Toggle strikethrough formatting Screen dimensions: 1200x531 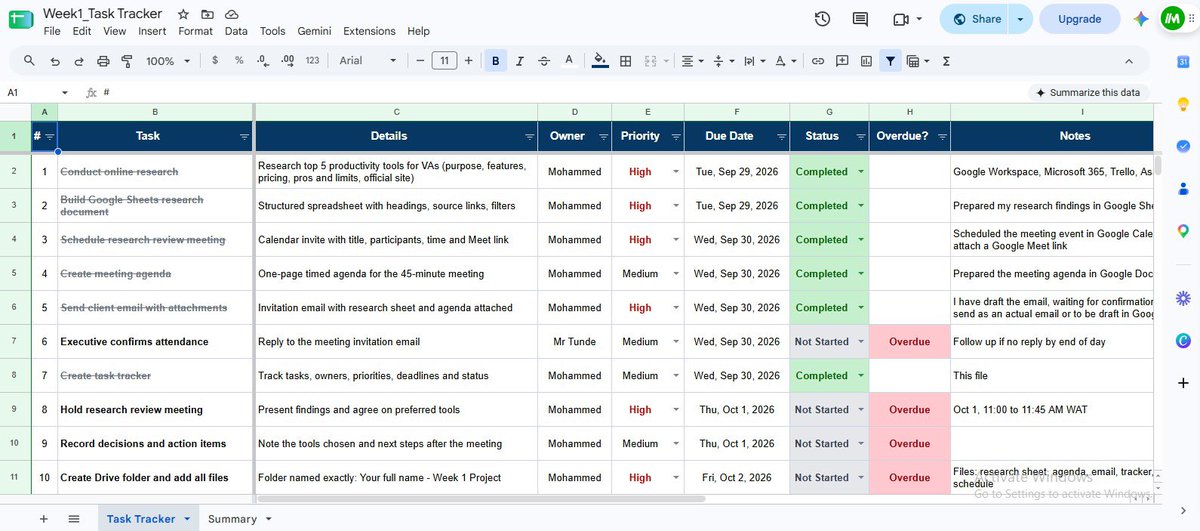[544, 61]
